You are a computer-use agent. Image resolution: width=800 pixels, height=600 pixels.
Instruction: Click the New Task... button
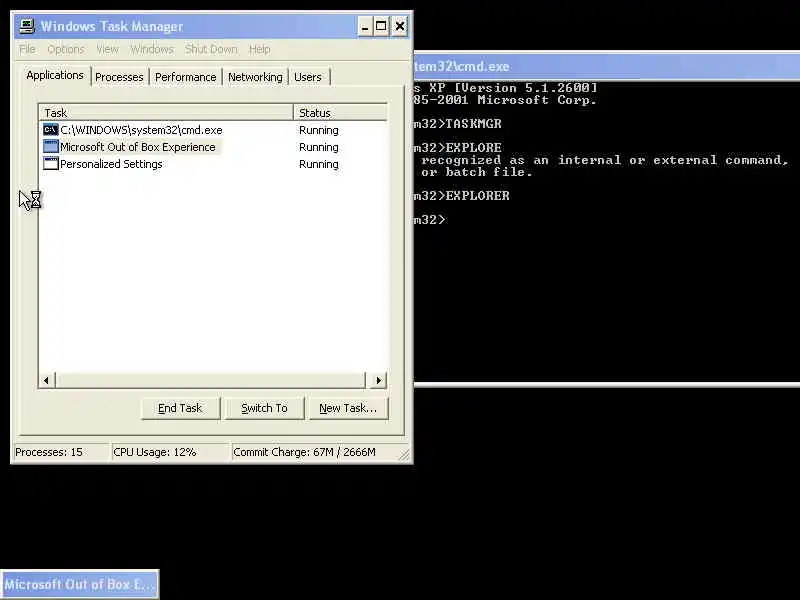tap(348, 408)
